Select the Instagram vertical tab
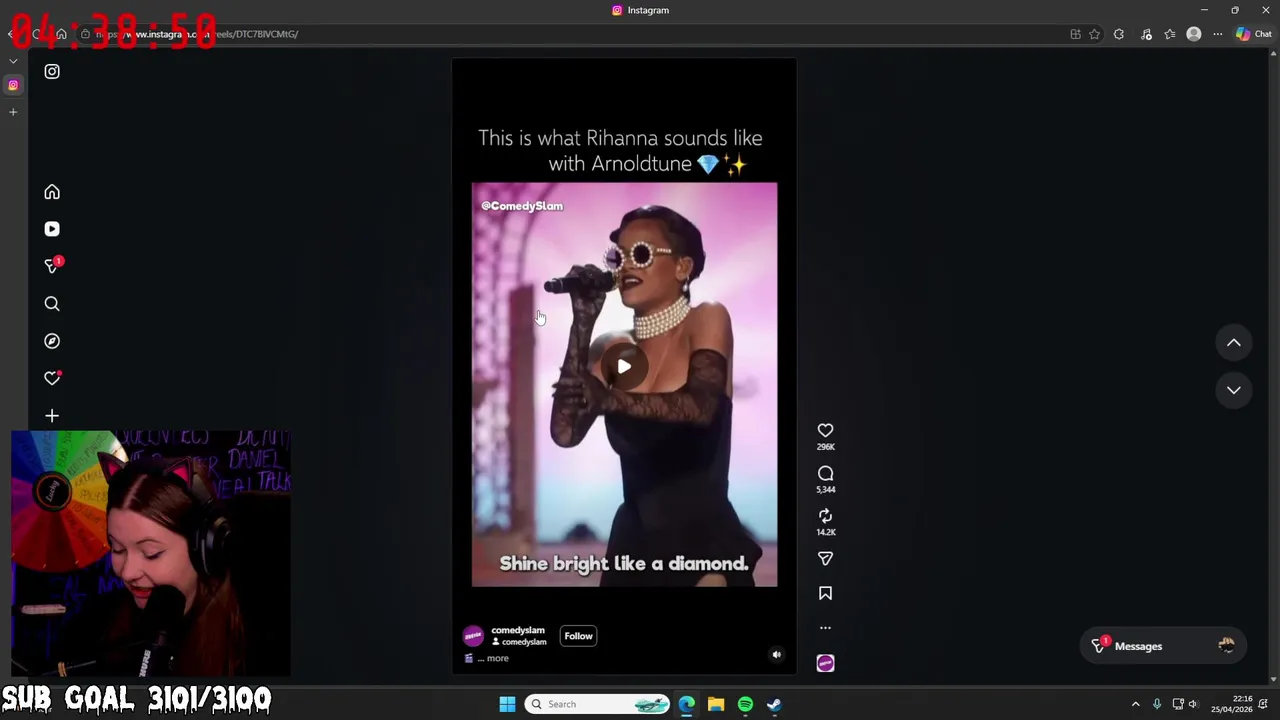Image resolution: width=1280 pixels, height=720 pixels. [13, 85]
